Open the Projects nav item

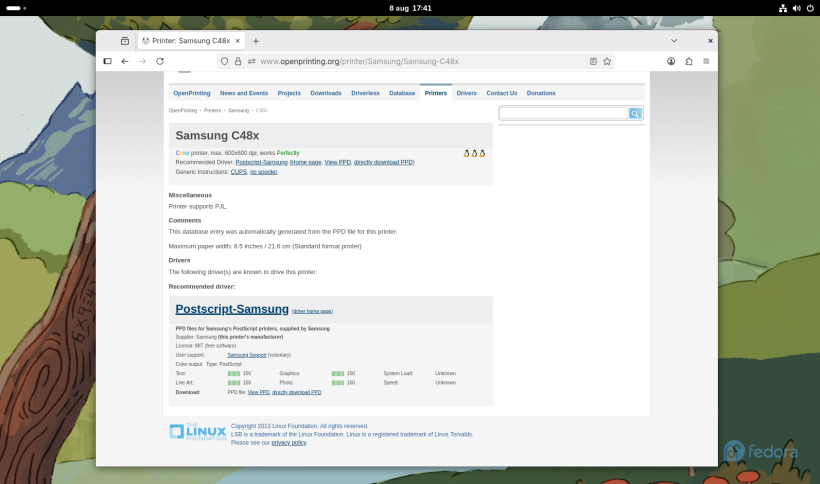(289, 93)
